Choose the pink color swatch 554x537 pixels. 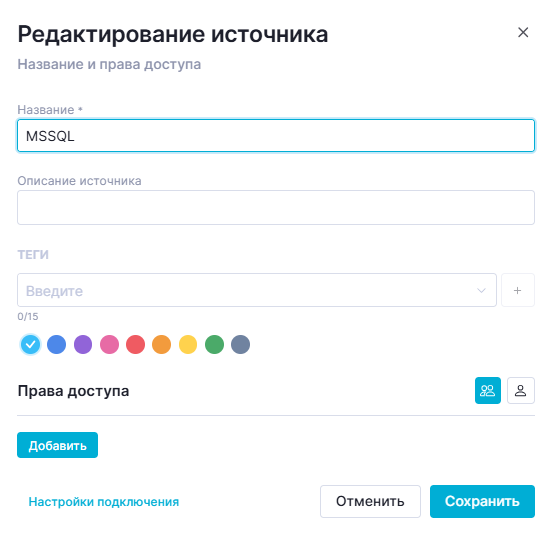click(x=109, y=344)
